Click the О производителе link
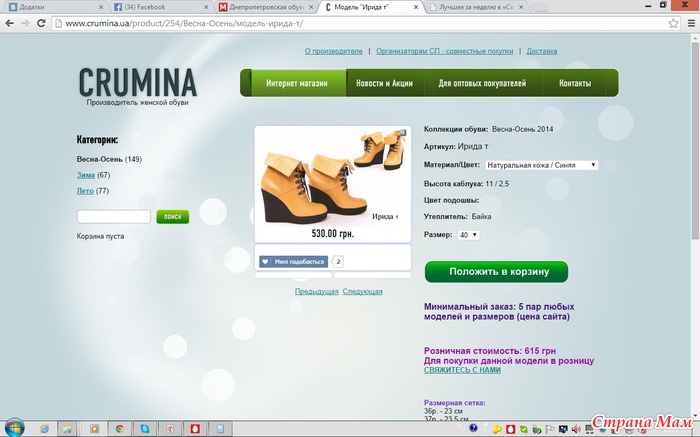The width and height of the screenshot is (700, 437). [333, 51]
